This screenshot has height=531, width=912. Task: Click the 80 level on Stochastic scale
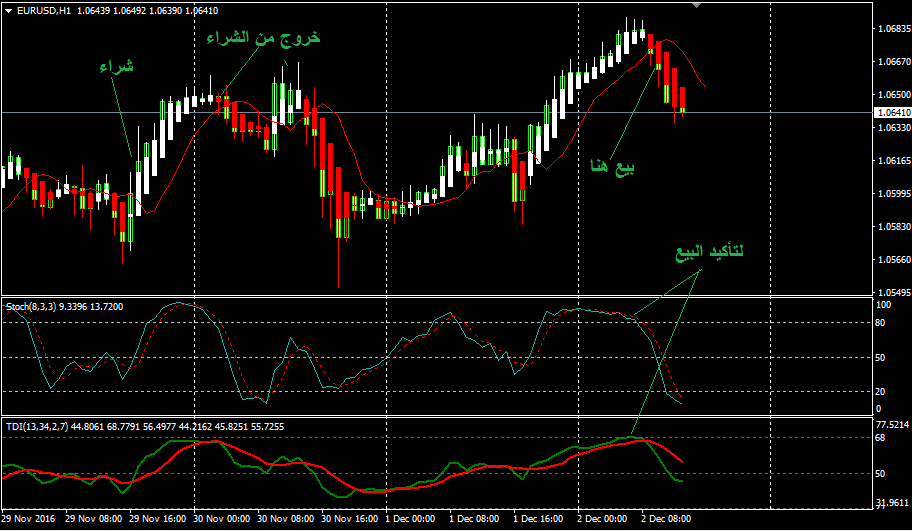tap(882, 323)
